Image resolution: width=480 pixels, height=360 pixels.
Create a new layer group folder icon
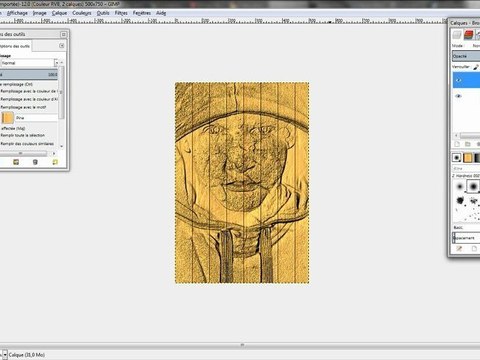coord(468,144)
